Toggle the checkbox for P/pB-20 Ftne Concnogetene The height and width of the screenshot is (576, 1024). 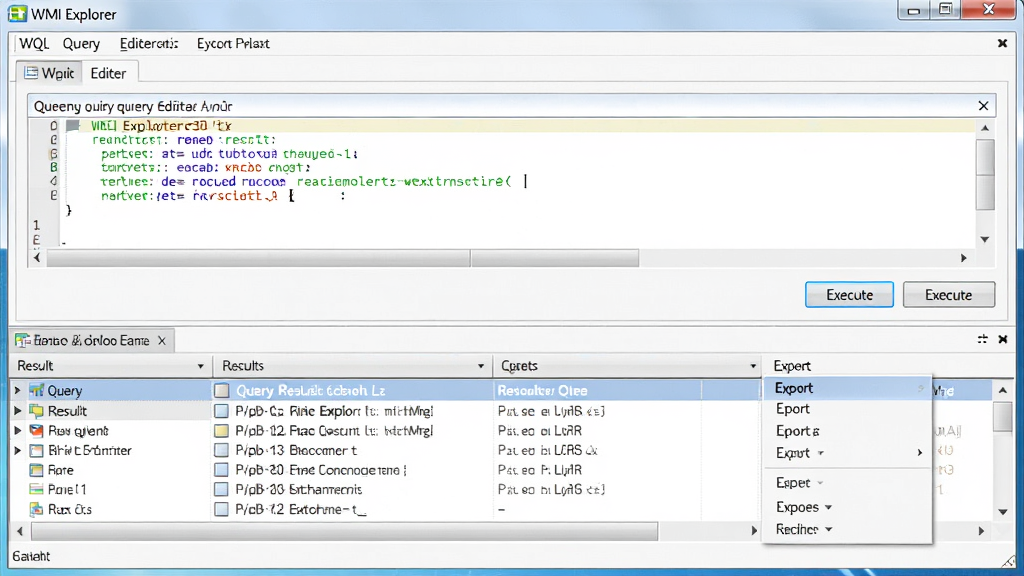222,470
